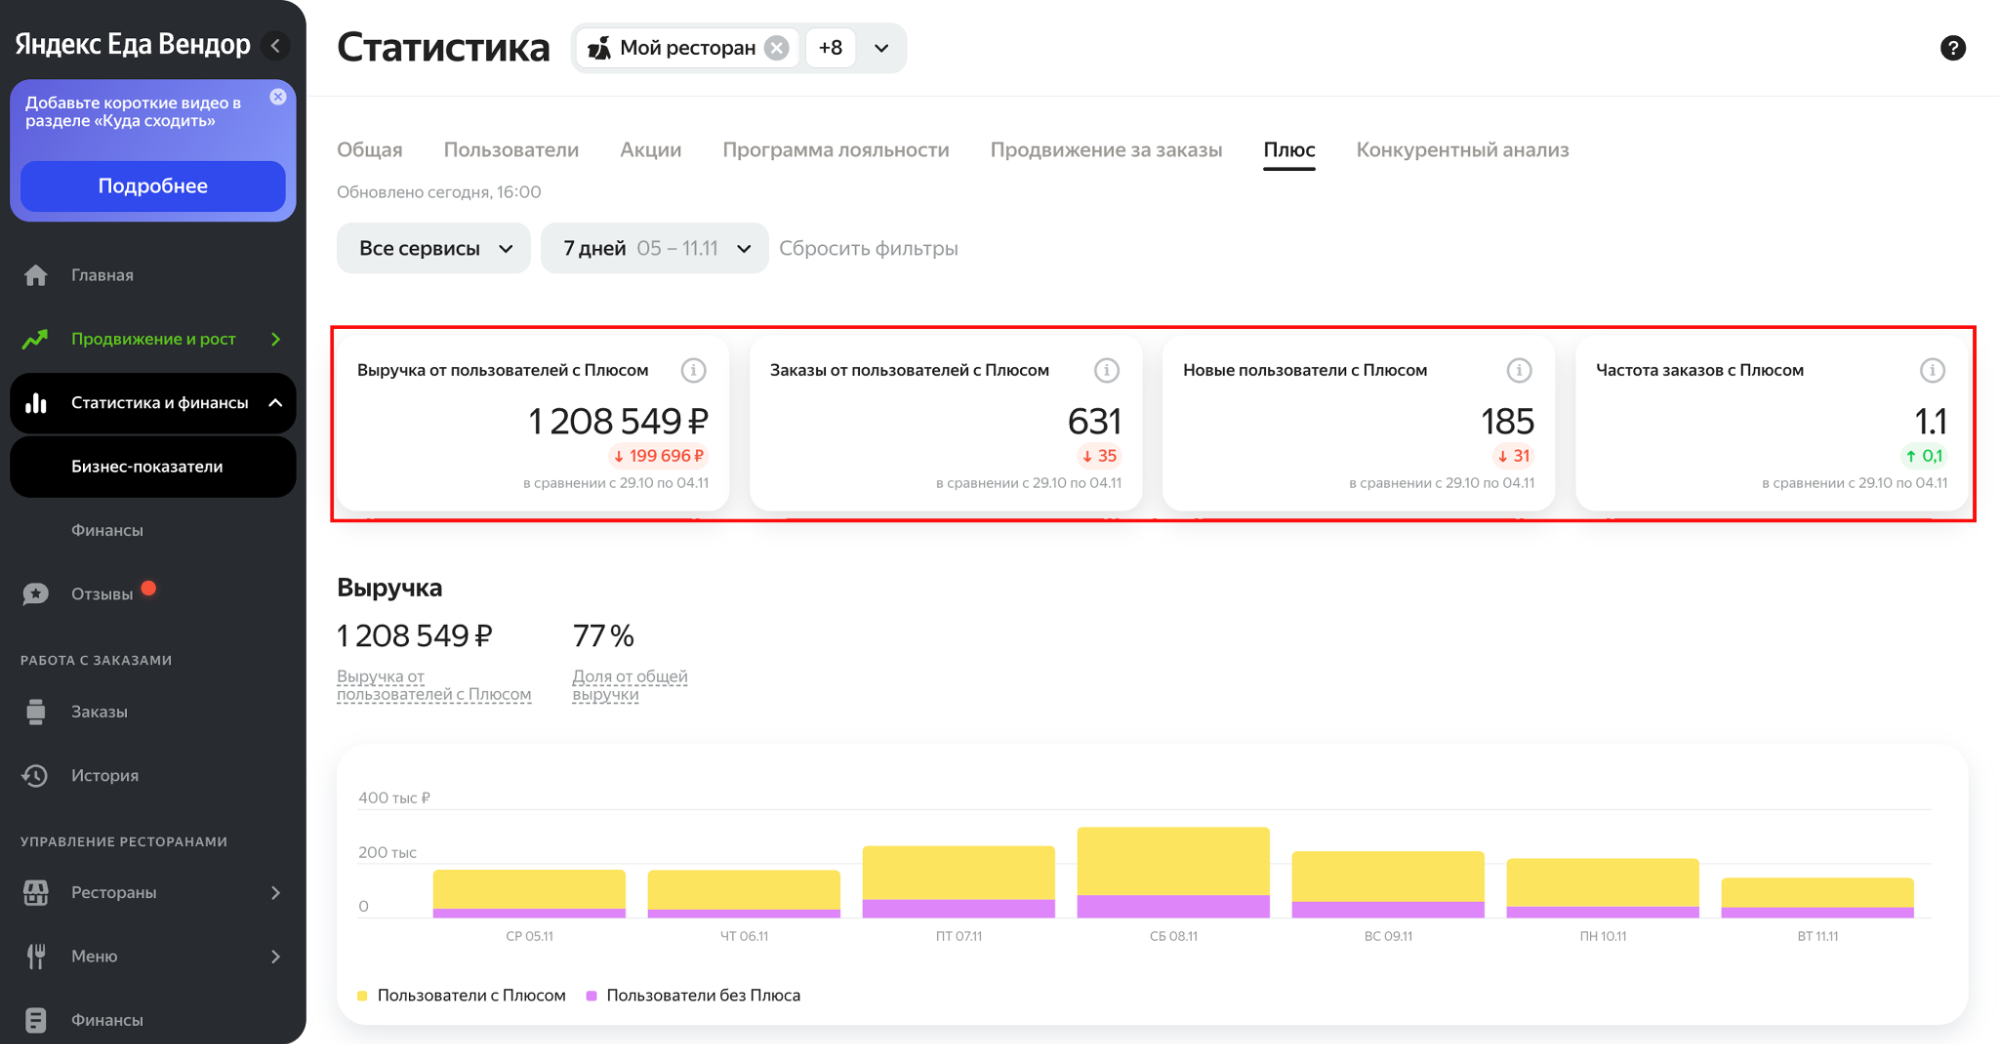Click the Мой ресторан restaurant icon

pos(599,48)
